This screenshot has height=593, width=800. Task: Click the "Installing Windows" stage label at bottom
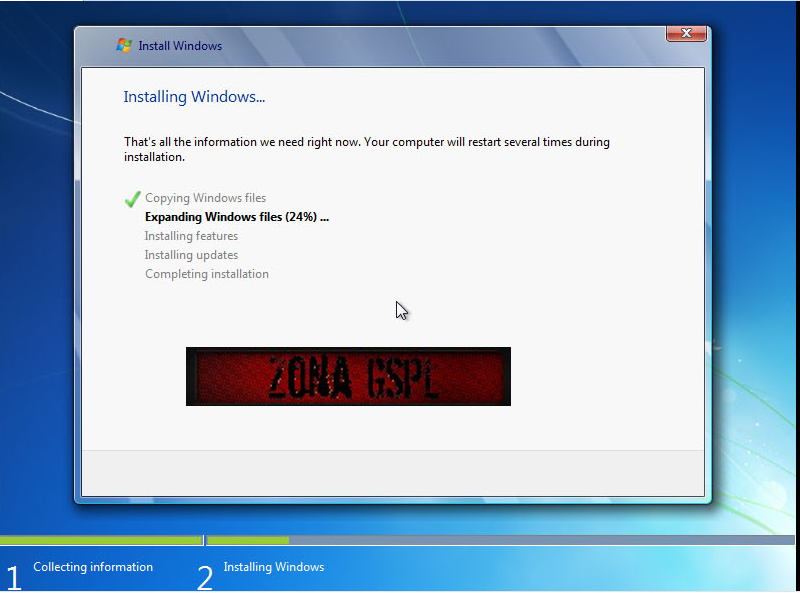tap(274, 567)
